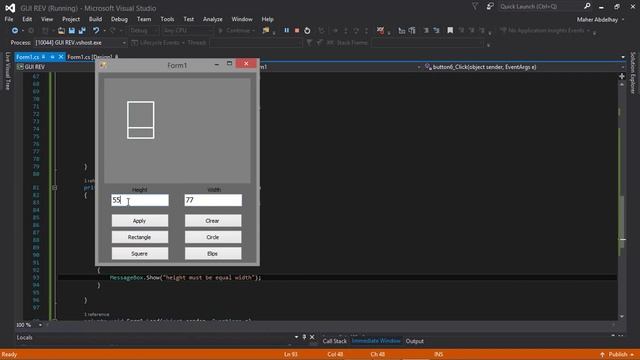Screen dimensions: 640x360
Task: Open the Tools menu
Action: (167, 19)
